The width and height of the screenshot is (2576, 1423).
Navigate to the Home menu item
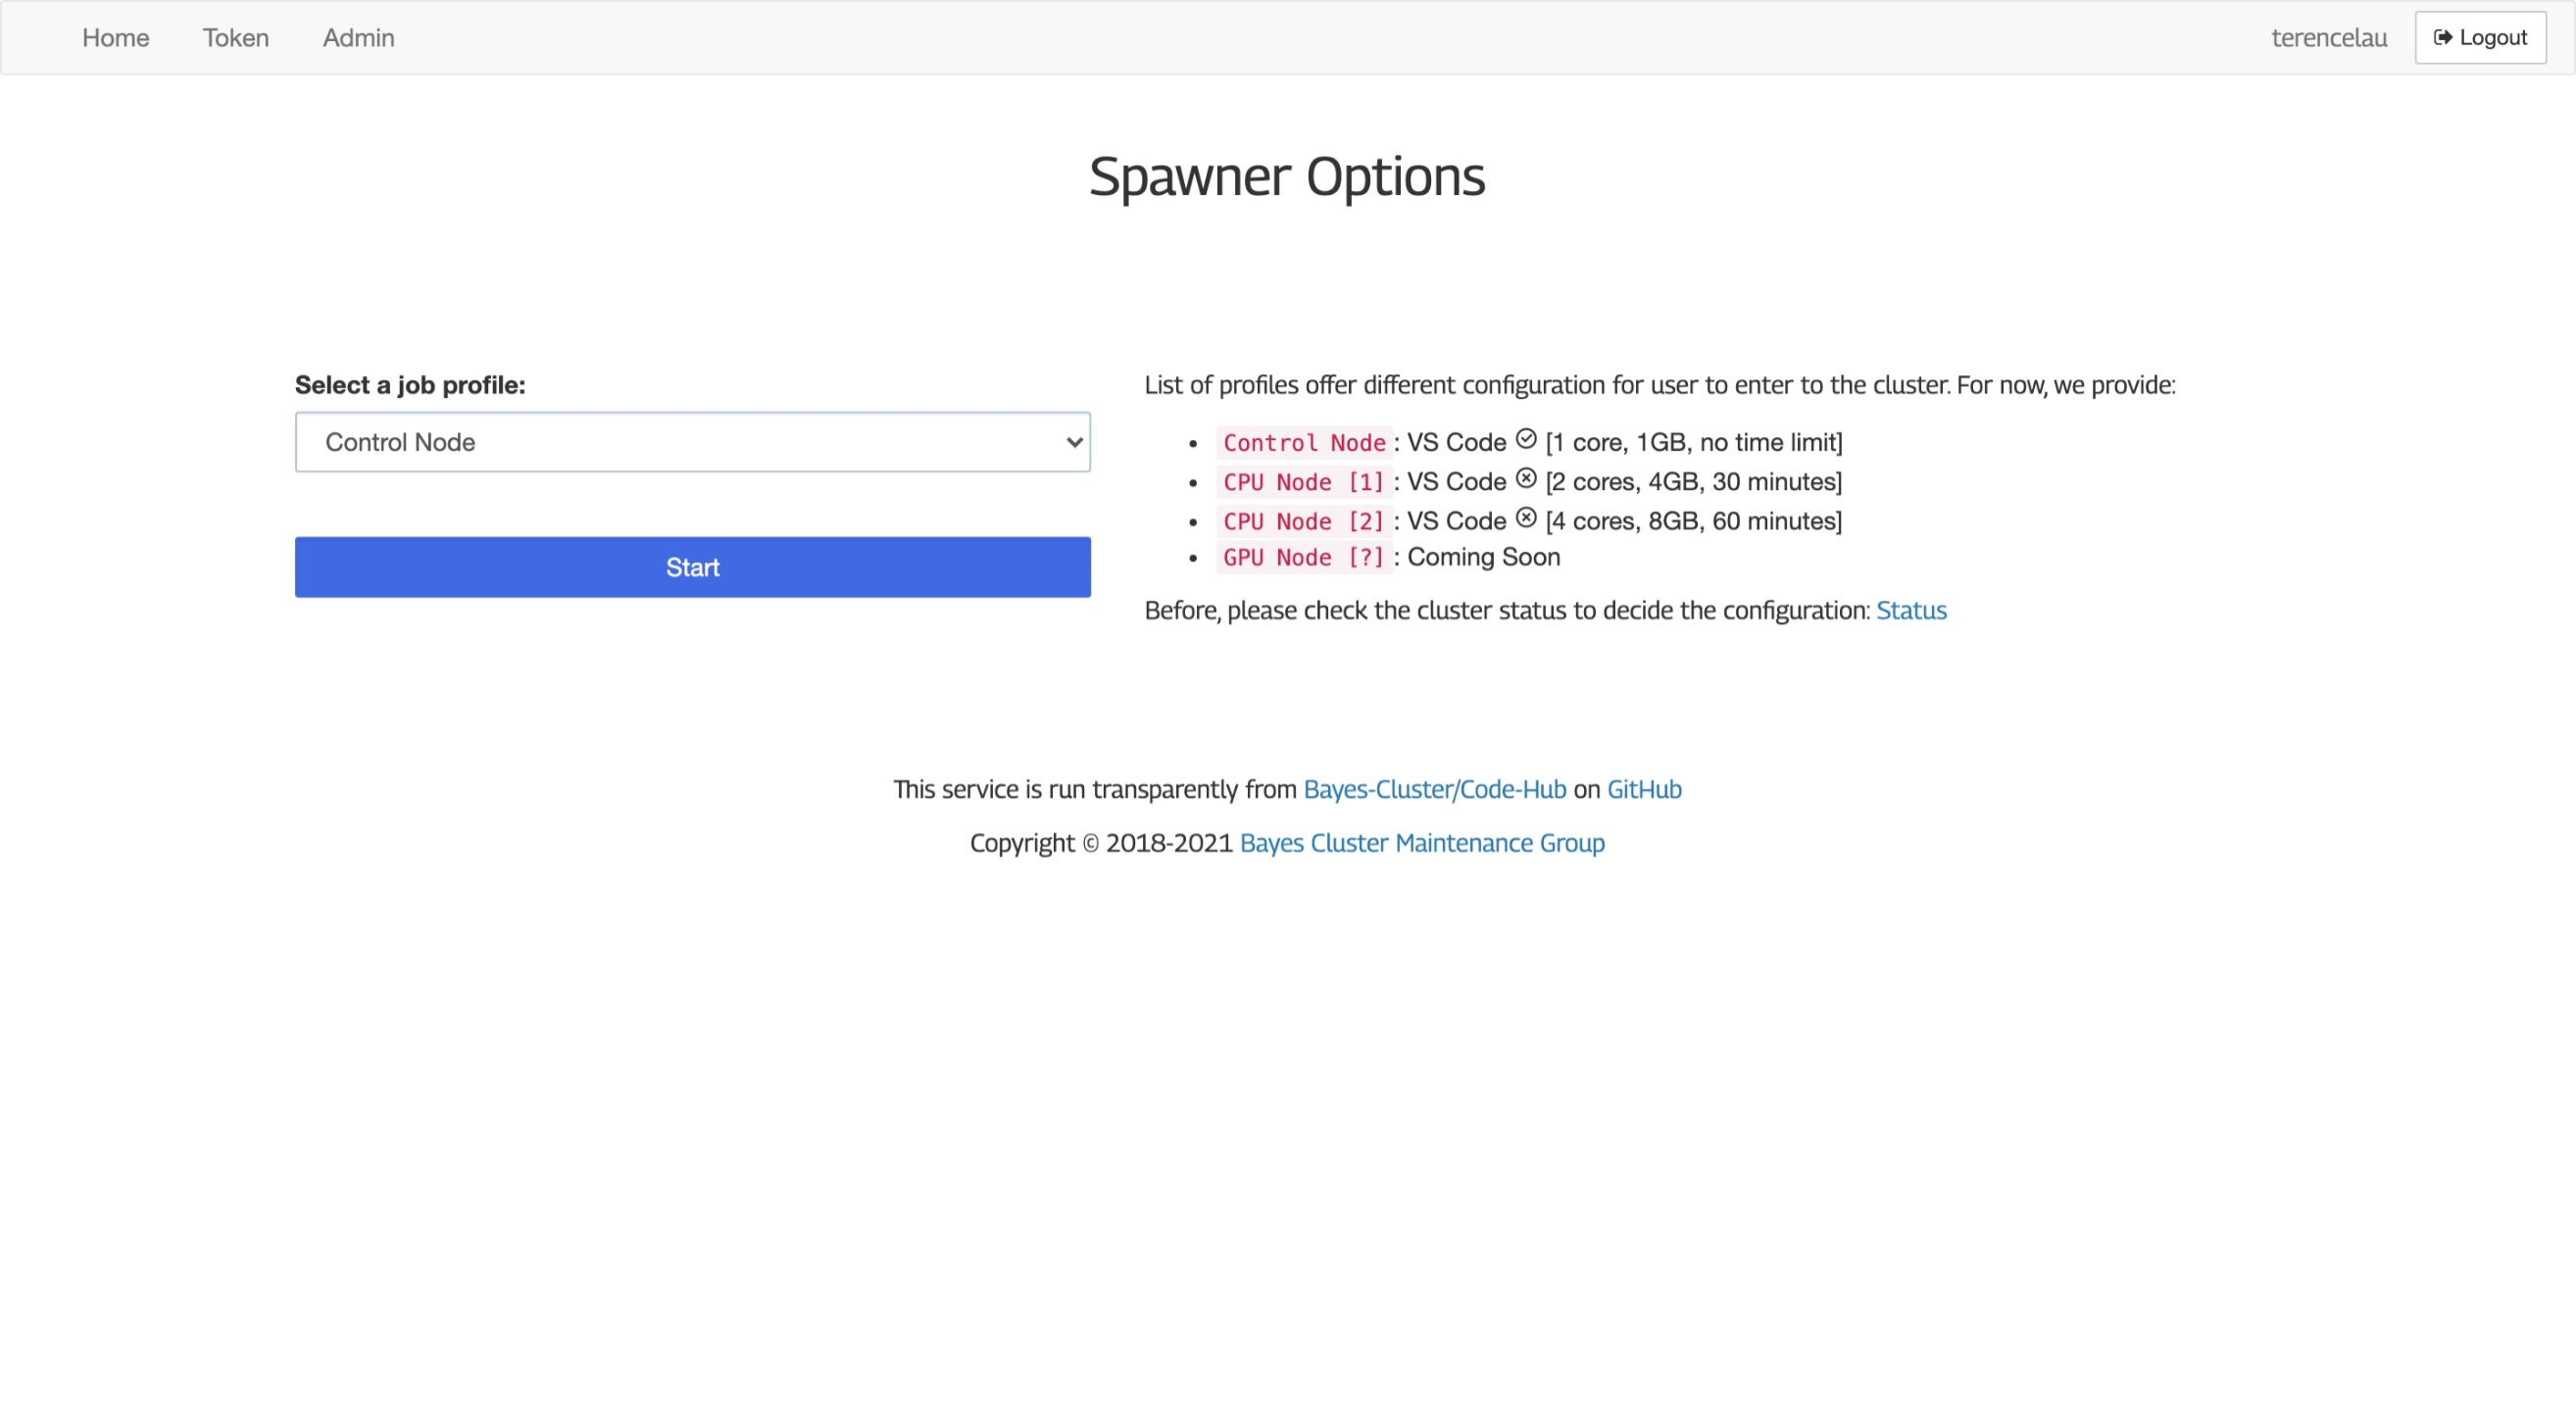(115, 37)
